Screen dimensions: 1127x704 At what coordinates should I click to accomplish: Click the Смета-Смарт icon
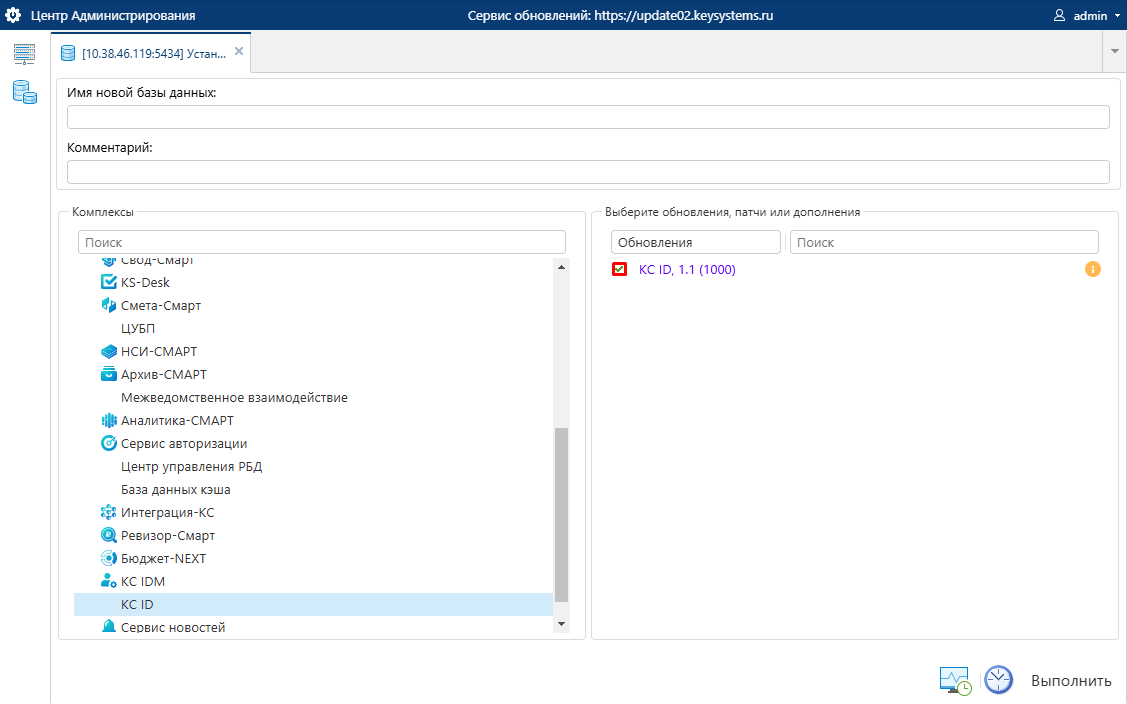109,305
